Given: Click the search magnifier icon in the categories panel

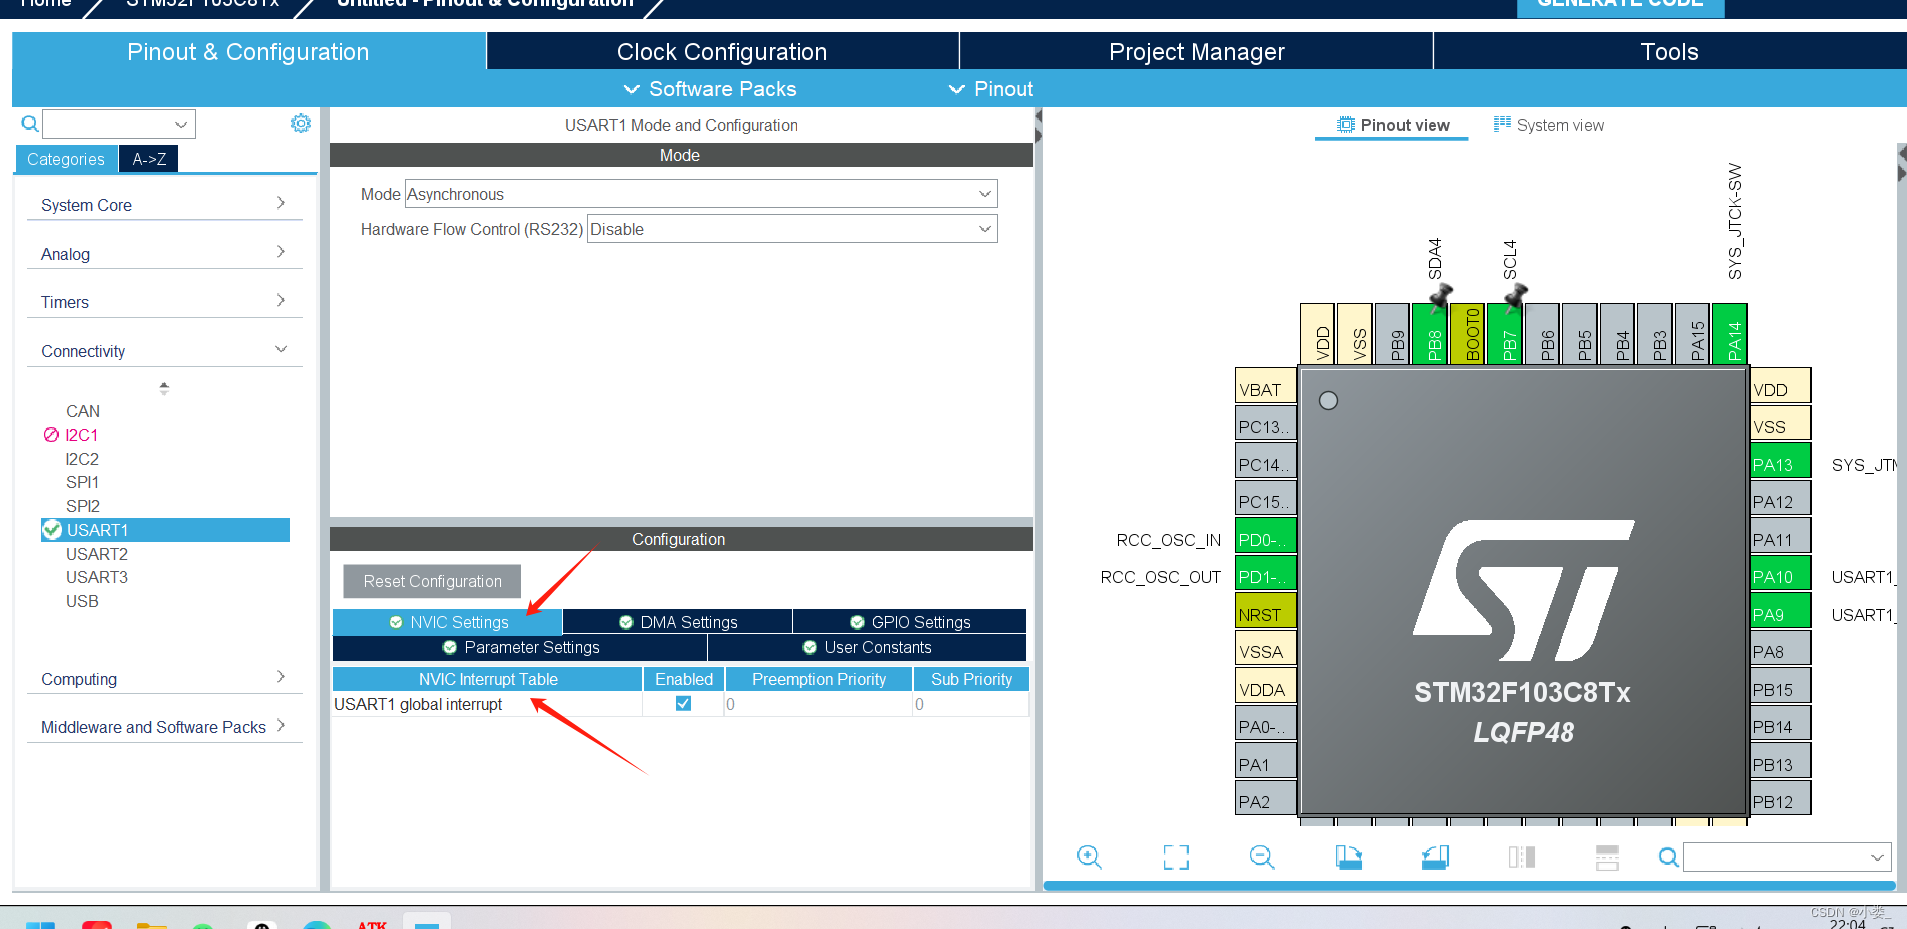Looking at the screenshot, I should 30,124.
